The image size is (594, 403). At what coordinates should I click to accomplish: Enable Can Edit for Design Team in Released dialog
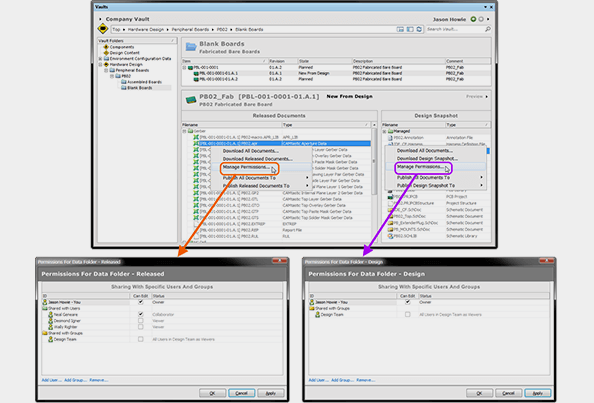click(x=141, y=339)
